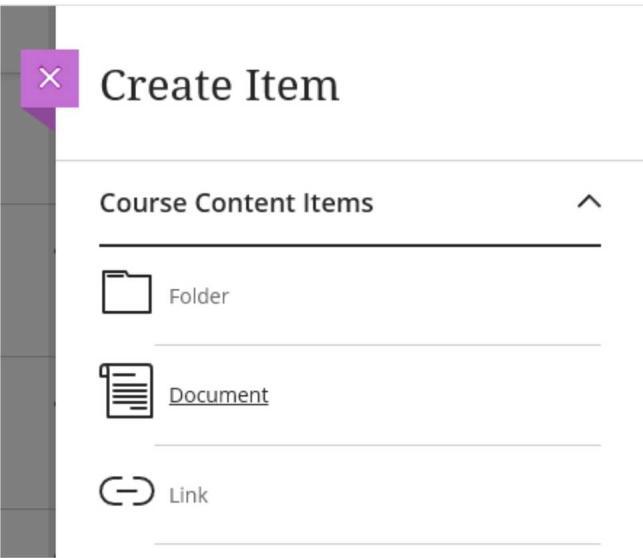Click empty space right of Link label
Screen dimensions: 643x558
(400, 495)
